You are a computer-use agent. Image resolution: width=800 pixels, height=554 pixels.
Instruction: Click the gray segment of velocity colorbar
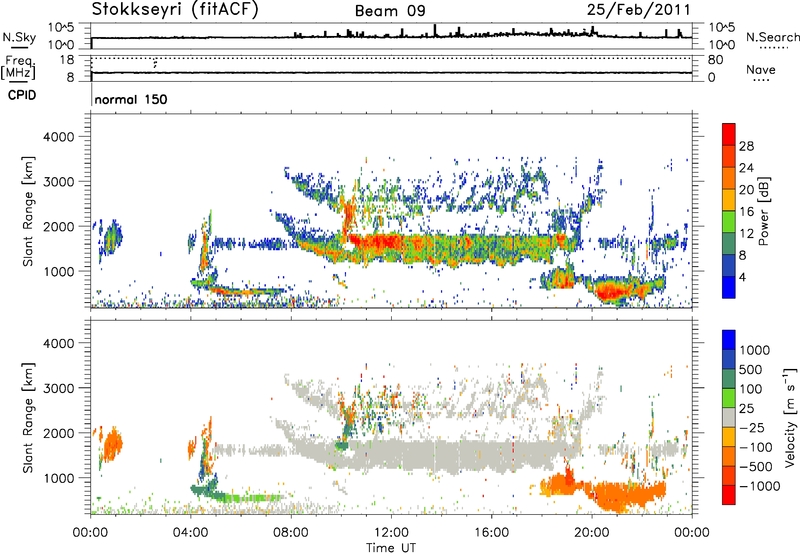point(729,417)
